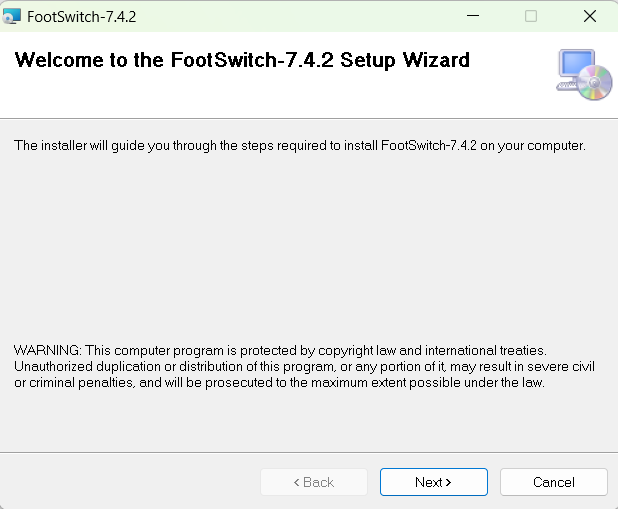
Task: Click the rainbow CD disc in banner image
Action: 595,82
